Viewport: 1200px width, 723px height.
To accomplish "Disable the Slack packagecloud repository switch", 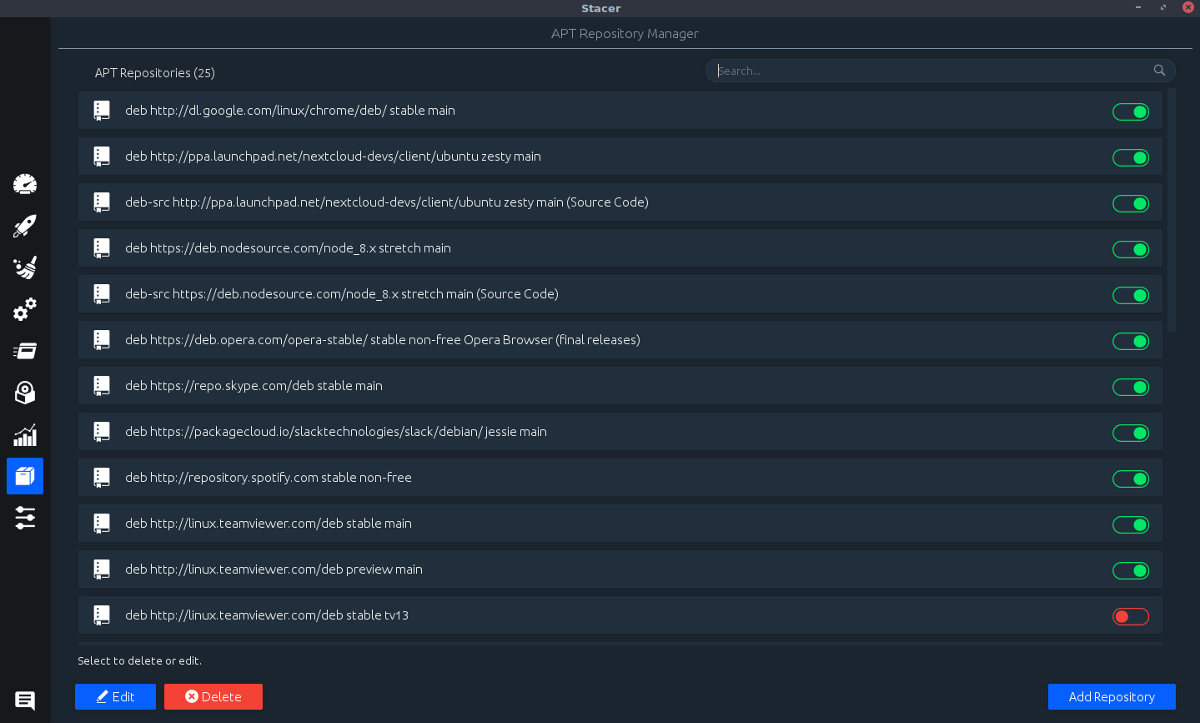I will click(x=1130, y=433).
